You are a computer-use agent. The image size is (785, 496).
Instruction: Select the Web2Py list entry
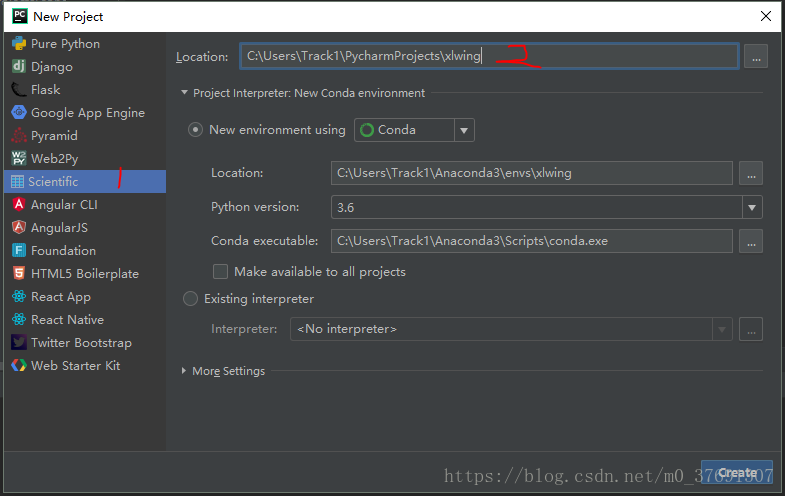[85, 159]
